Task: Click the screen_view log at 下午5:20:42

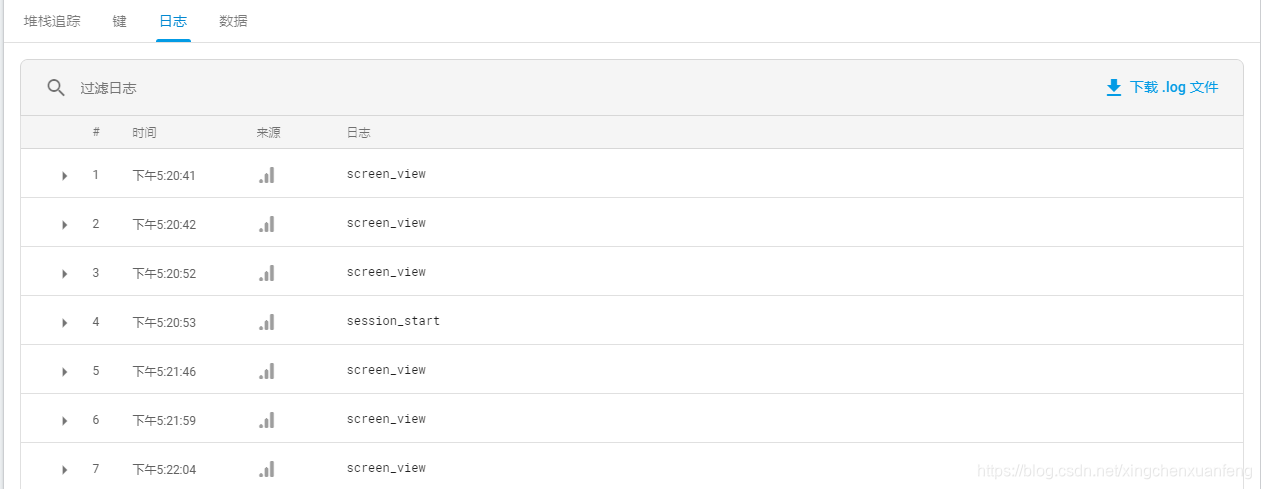Action: pyautogui.click(x=386, y=223)
